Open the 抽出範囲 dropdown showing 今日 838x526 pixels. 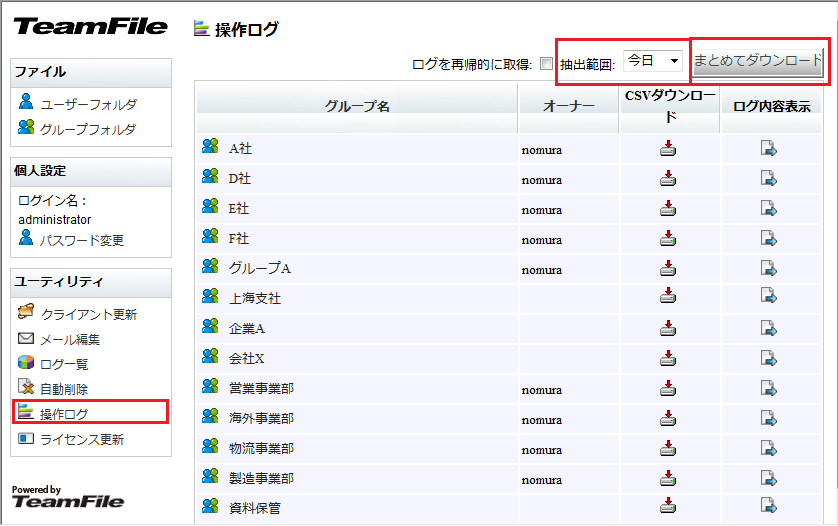(652, 61)
